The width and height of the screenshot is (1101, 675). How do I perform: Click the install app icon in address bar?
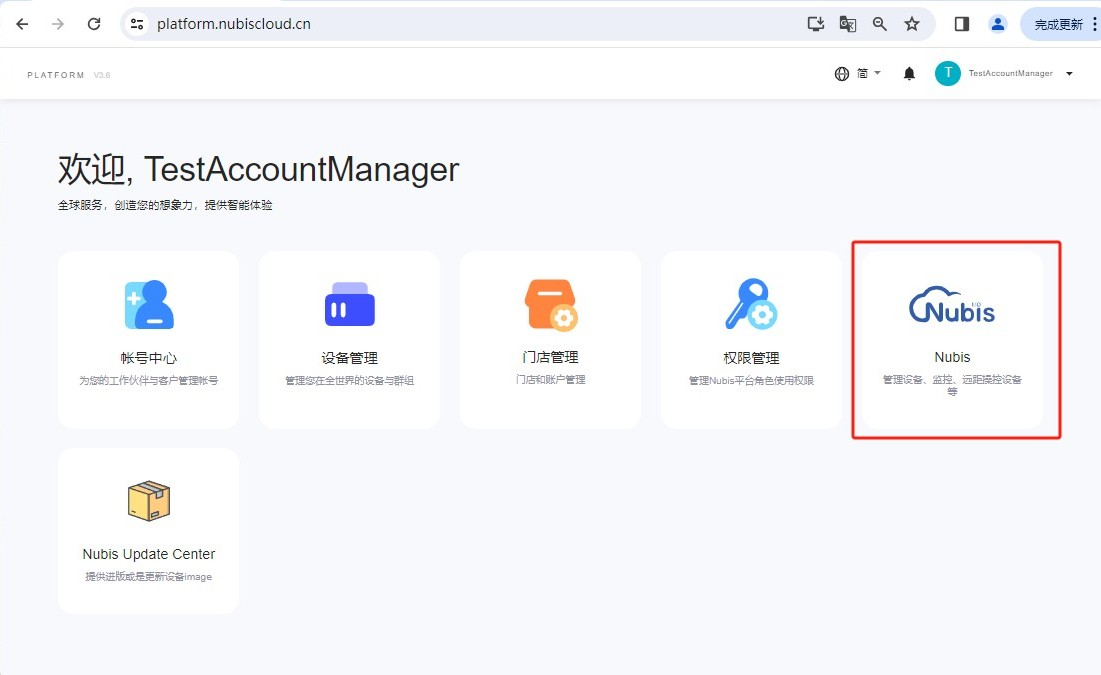coord(815,24)
